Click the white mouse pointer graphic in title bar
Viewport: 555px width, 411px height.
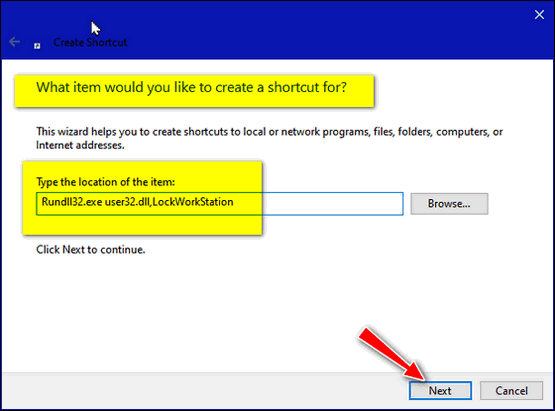click(95, 28)
